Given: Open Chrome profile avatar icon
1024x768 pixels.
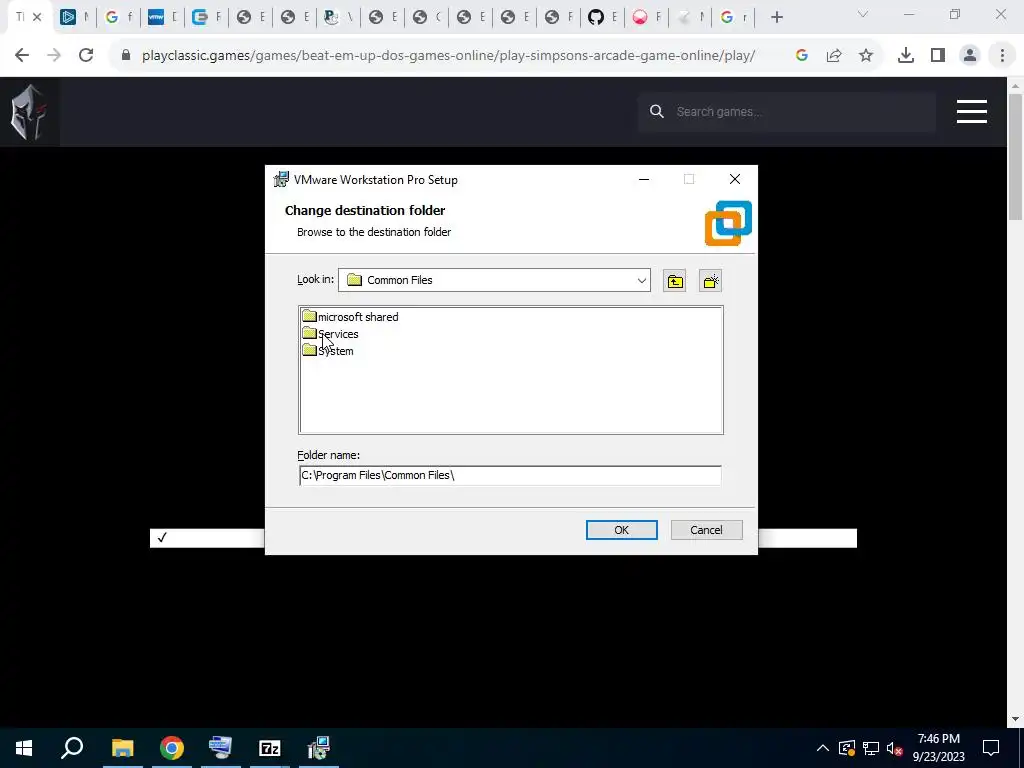Looking at the screenshot, I should pos(970,56).
